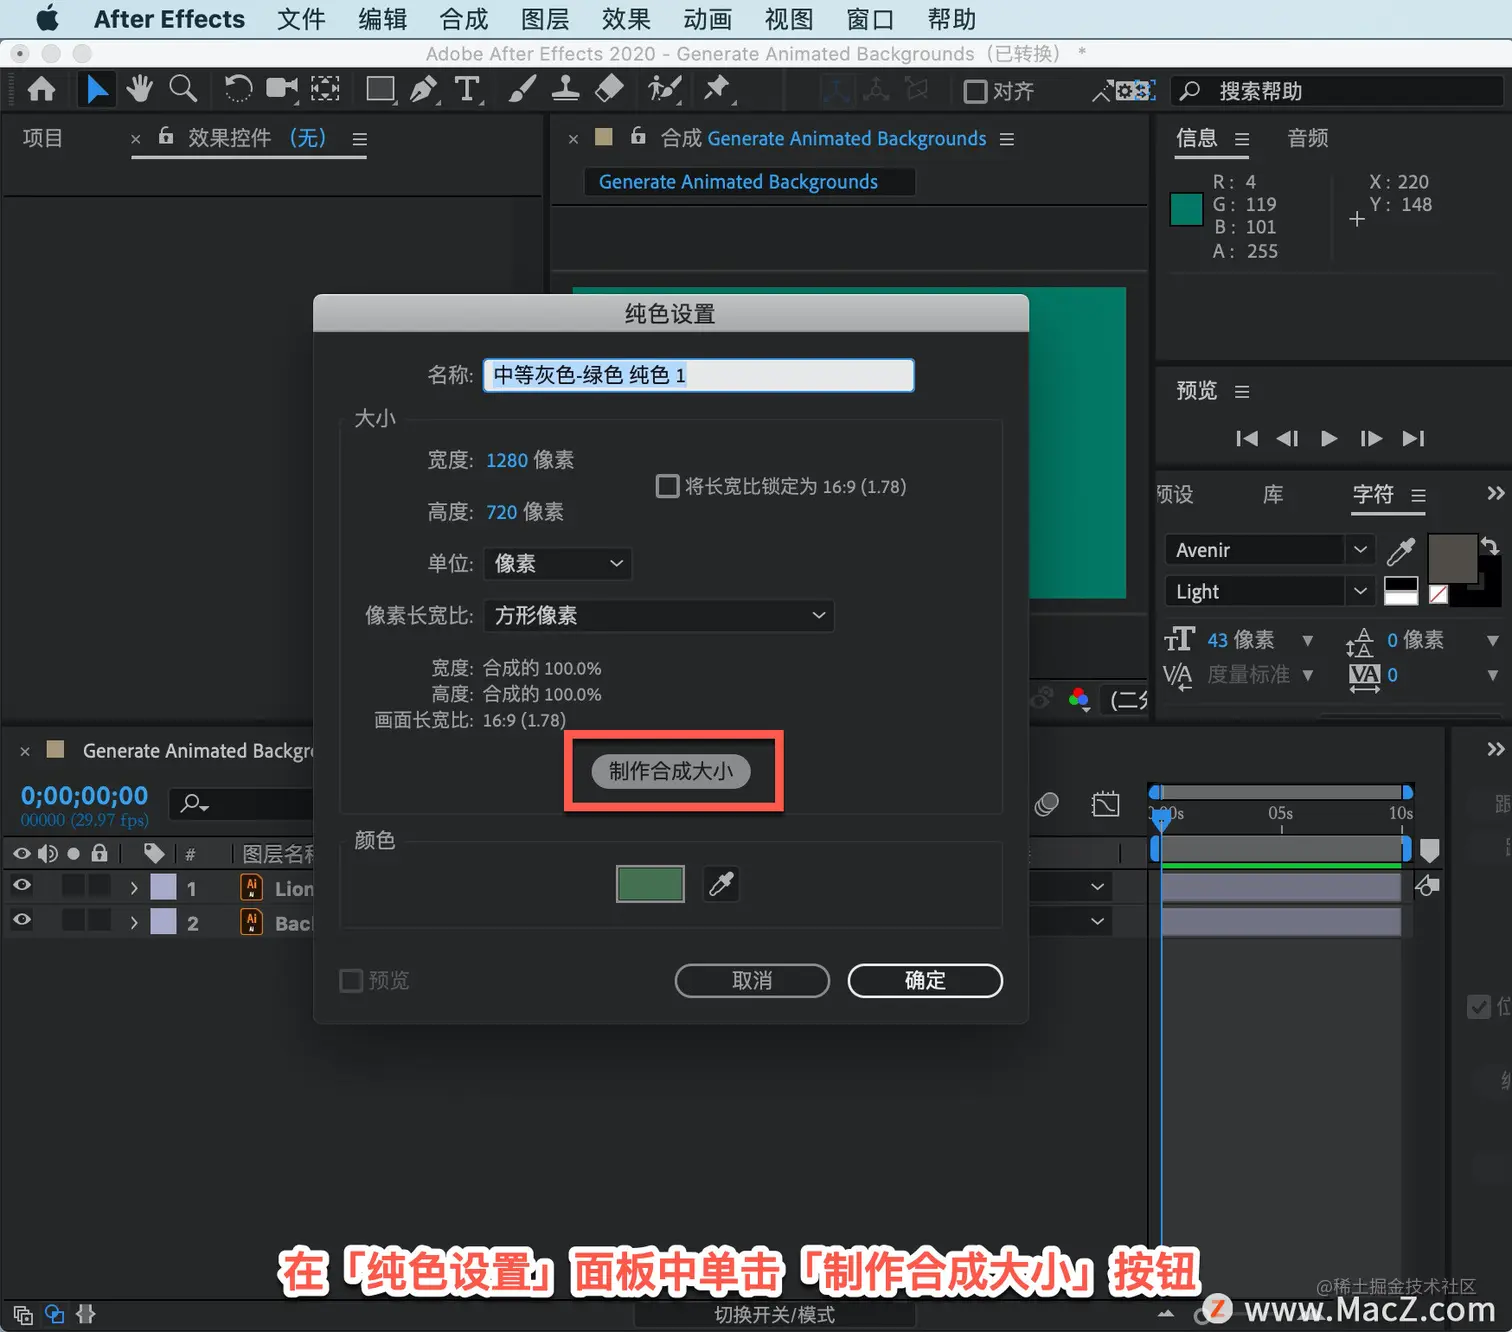
Task: Enable the snapping 对齐 checkbox
Action: click(975, 92)
